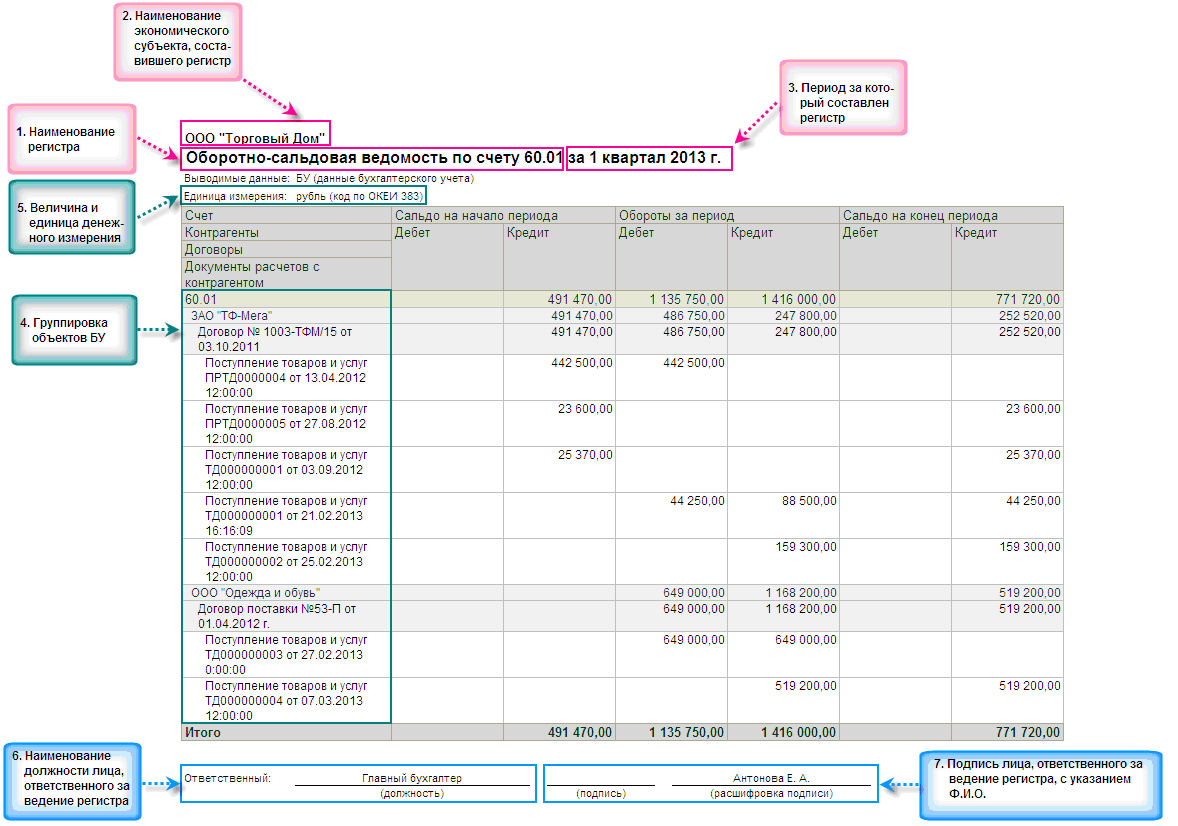This screenshot has width=1178, height=826.
Task: Click the closing credit "519 200,00" of ТД000000004
Action: point(1029,685)
